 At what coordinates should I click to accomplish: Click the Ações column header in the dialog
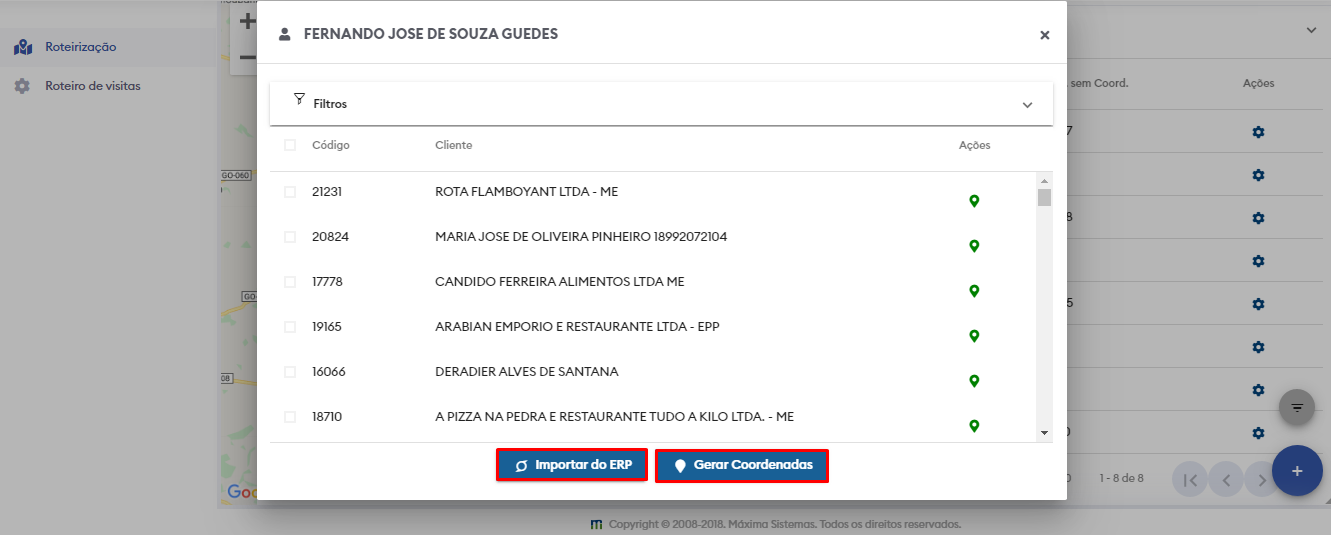coord(974,145)
